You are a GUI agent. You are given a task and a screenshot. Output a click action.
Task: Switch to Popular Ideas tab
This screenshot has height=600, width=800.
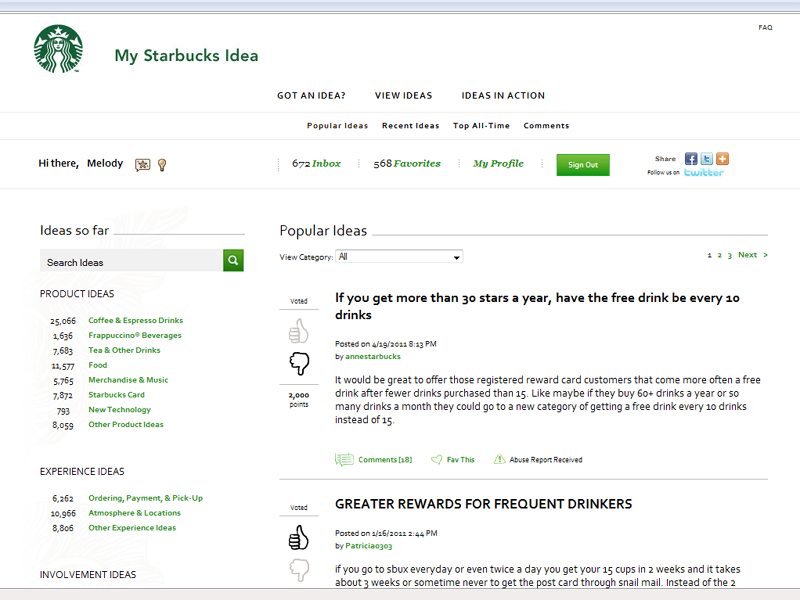[337, 126]
